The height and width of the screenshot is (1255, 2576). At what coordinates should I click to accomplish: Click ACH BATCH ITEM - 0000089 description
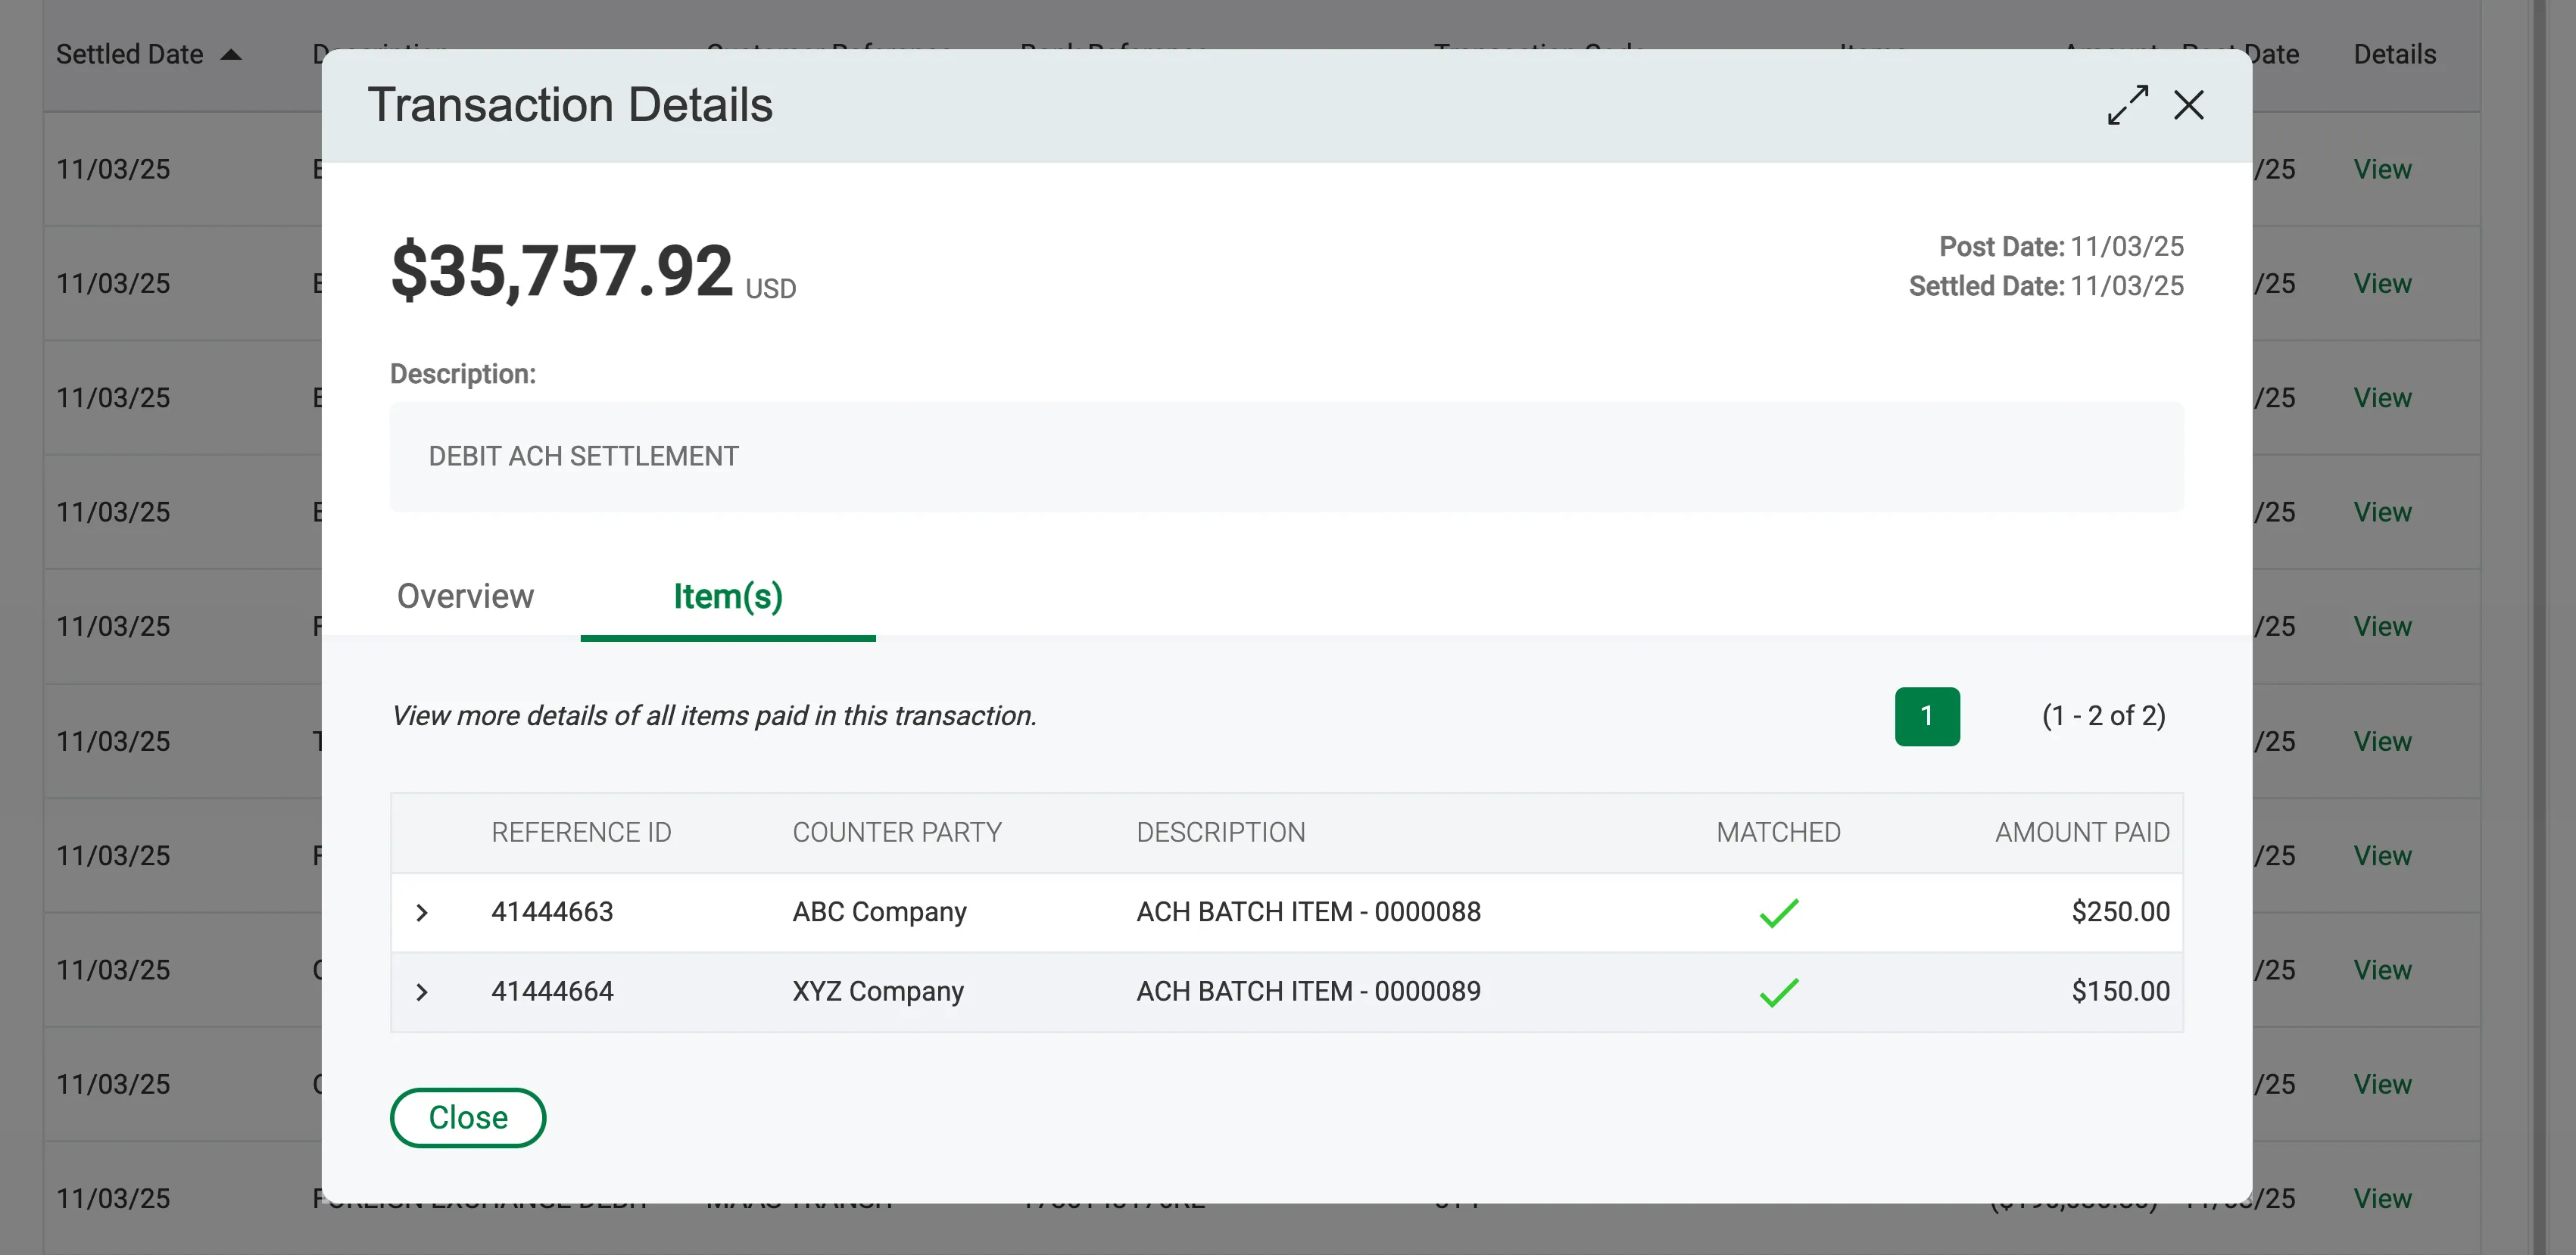1308,992
